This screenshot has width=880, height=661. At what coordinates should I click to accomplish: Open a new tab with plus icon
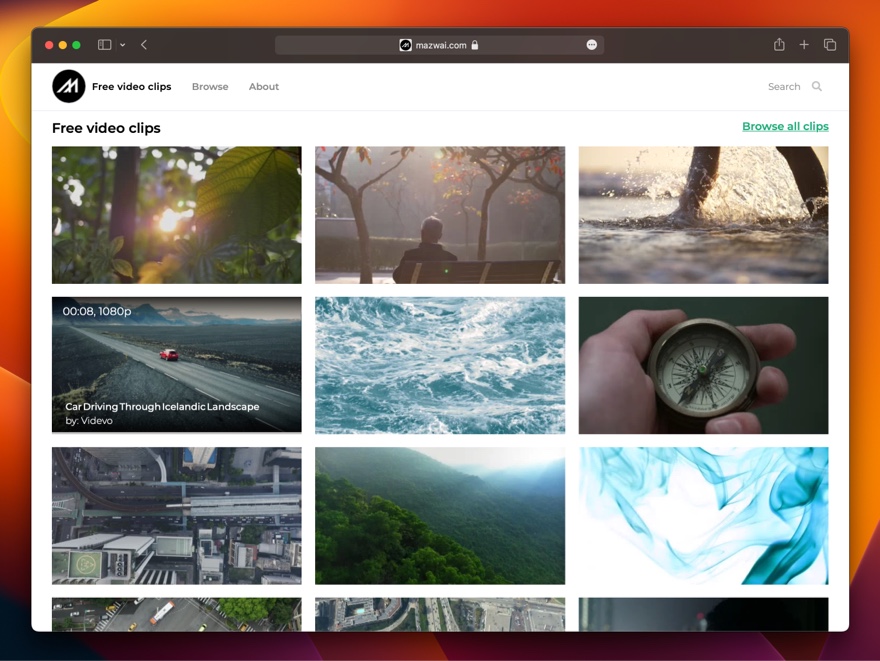click(x=804, y=45)
